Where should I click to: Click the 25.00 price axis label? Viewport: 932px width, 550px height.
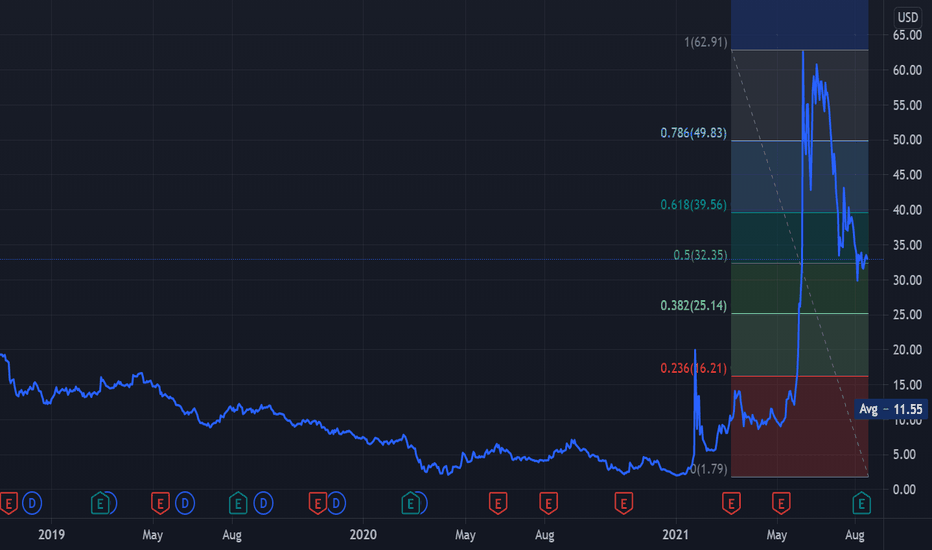[907, 315]
